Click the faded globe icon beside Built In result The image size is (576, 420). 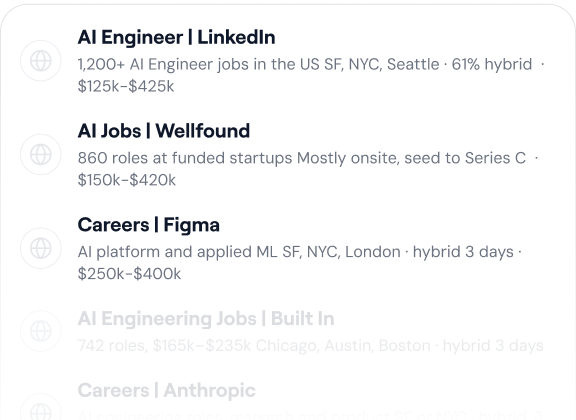[x=40, y=331]
